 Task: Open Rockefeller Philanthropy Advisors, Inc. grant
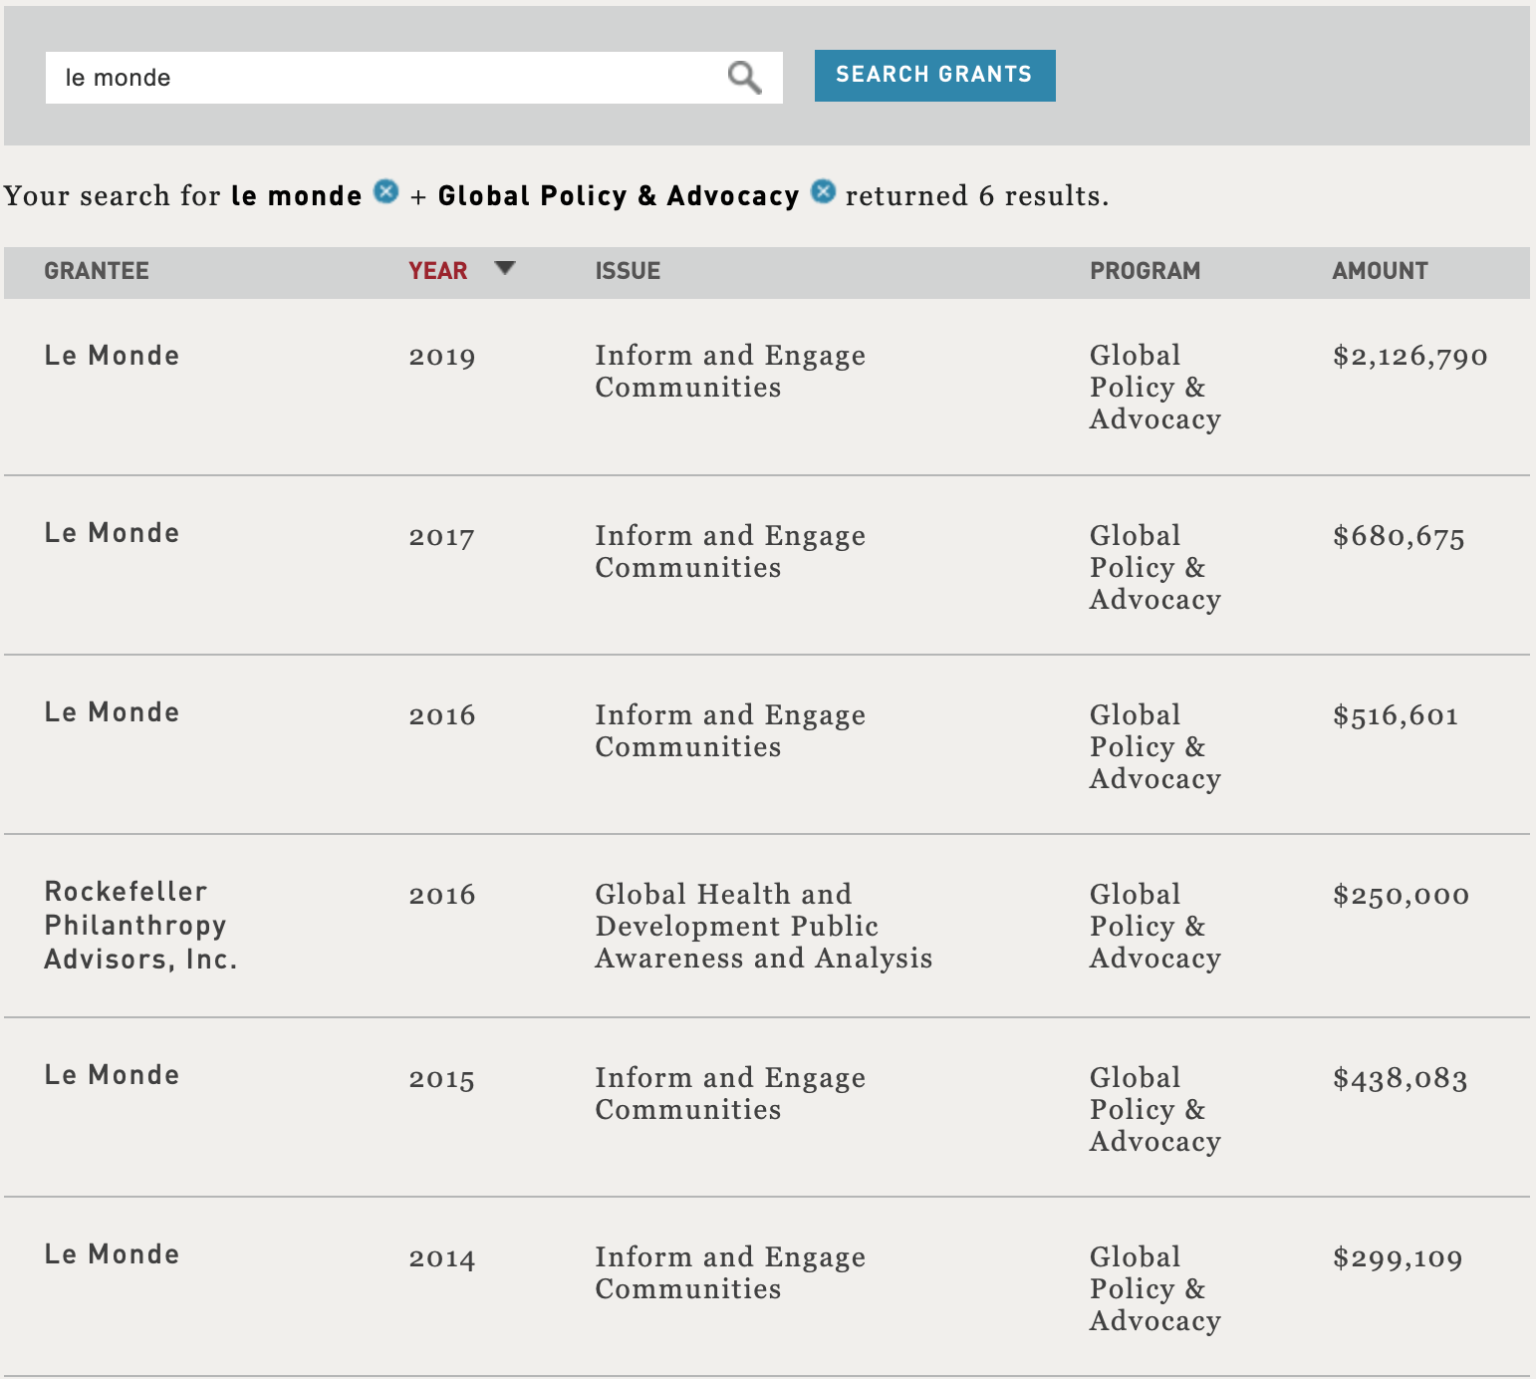141,925
